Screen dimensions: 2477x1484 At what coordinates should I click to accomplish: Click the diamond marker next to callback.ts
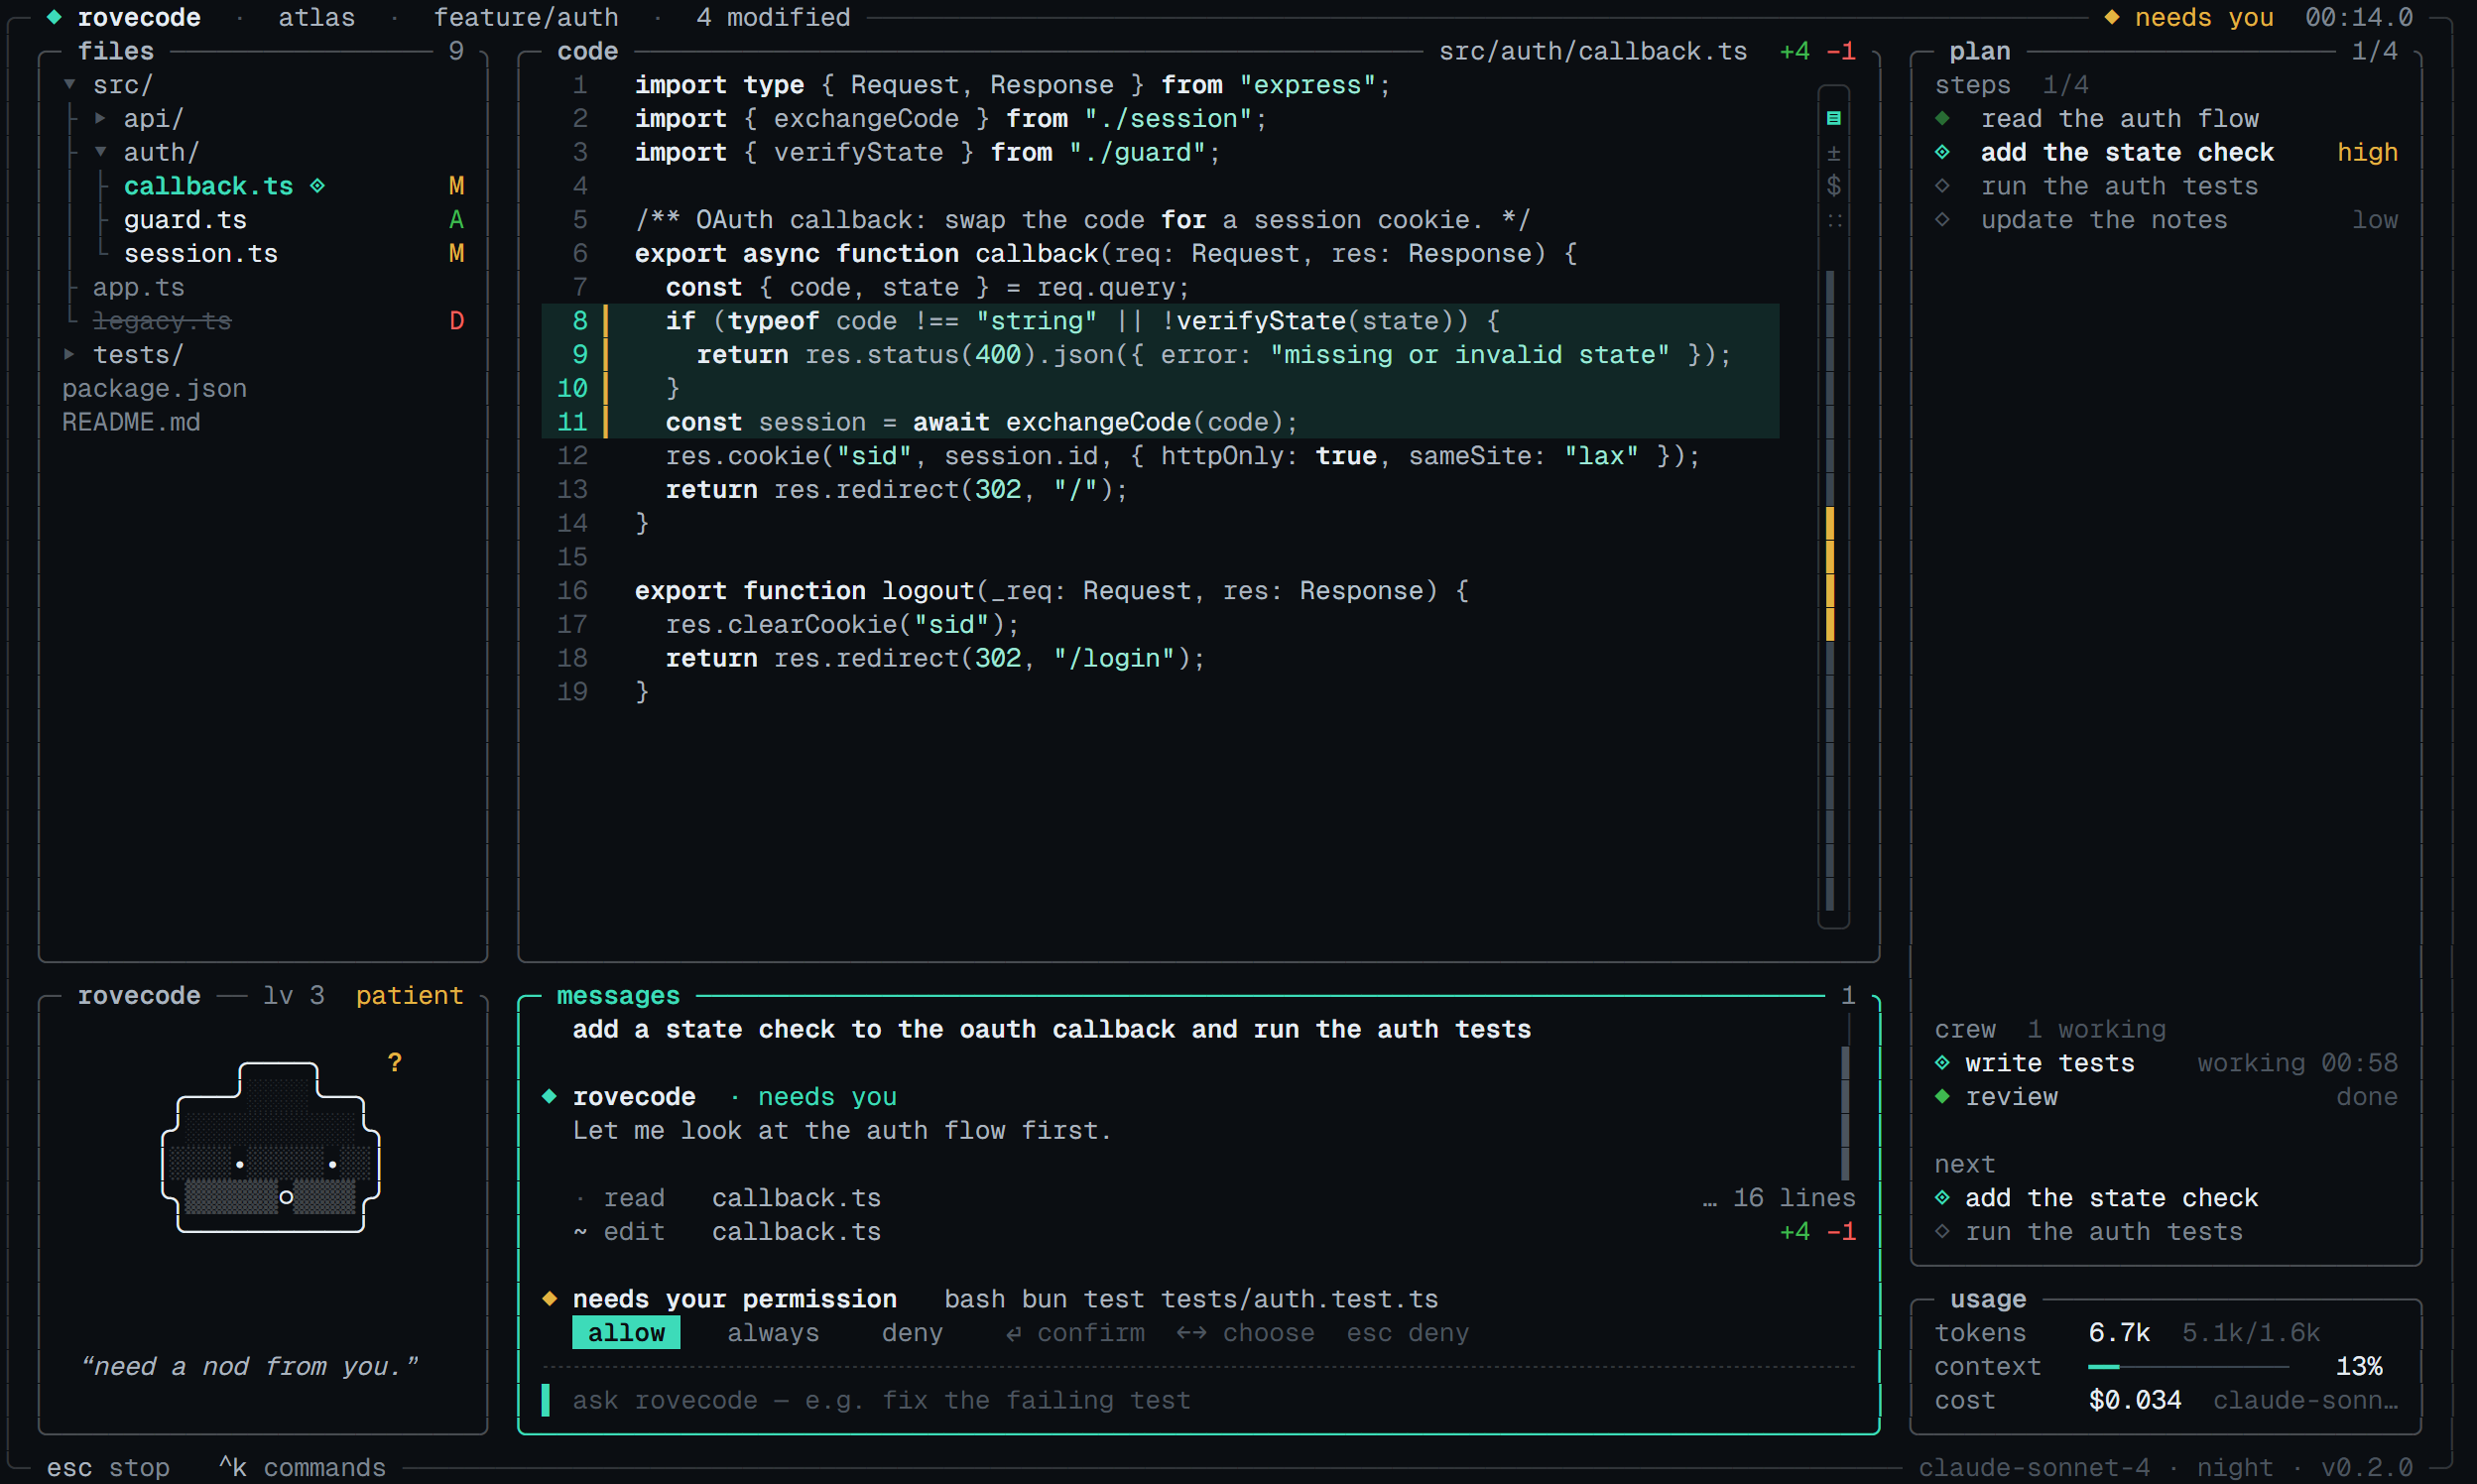pos(317,186)
